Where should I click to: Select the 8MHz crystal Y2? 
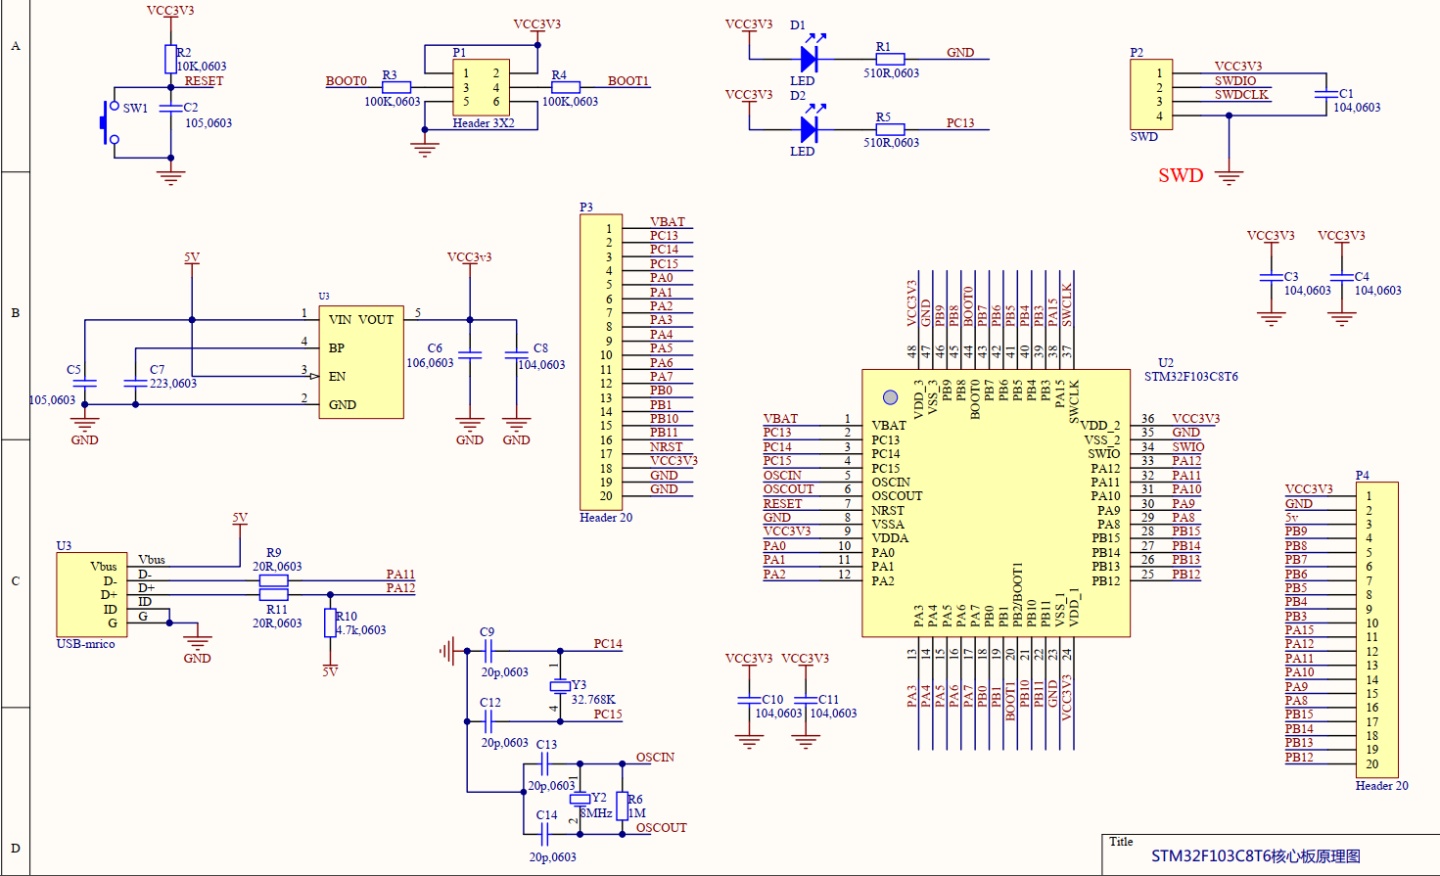pos(582,800)
